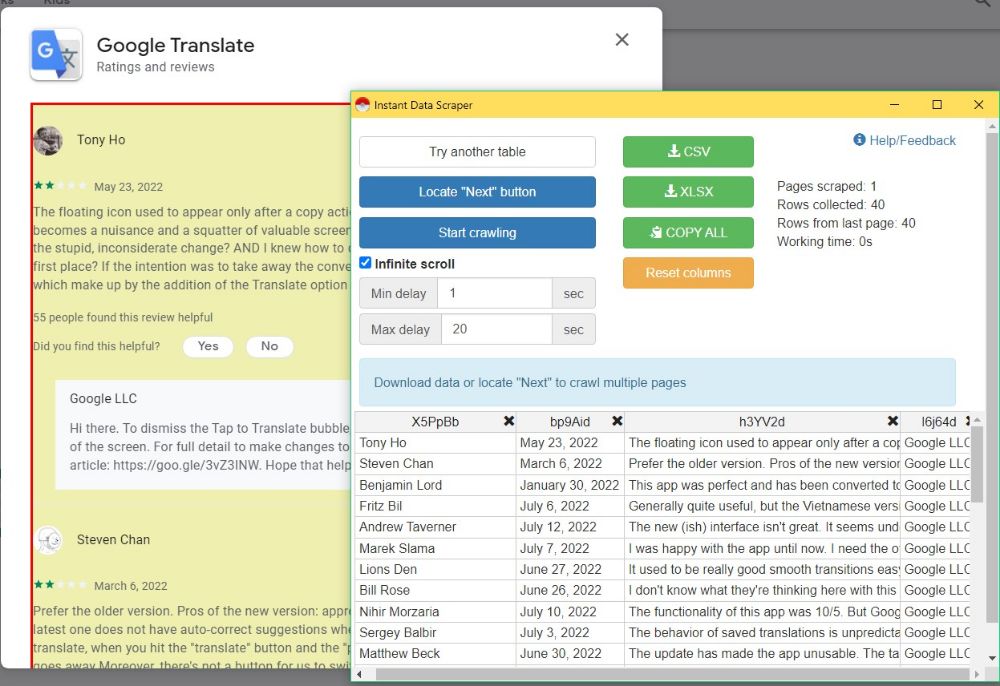
Task: Click Locate "Next" button
Action: (x=477, y=192)
